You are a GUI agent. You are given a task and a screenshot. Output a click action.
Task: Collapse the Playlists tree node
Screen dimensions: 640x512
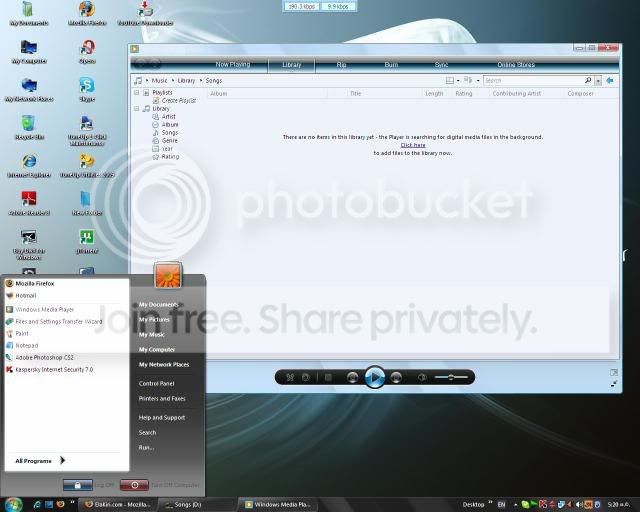[x=137, y=93]
